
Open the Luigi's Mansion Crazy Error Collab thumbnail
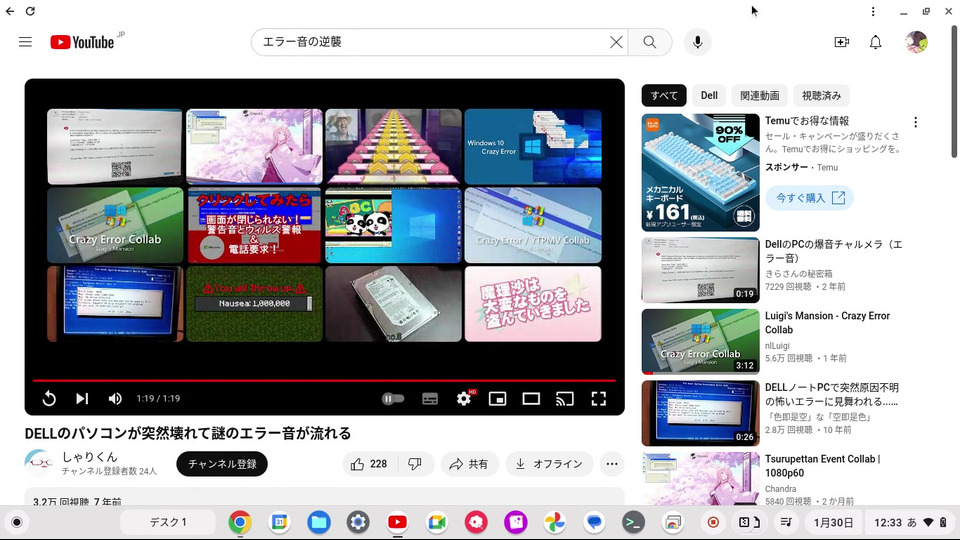pos(700,342)
